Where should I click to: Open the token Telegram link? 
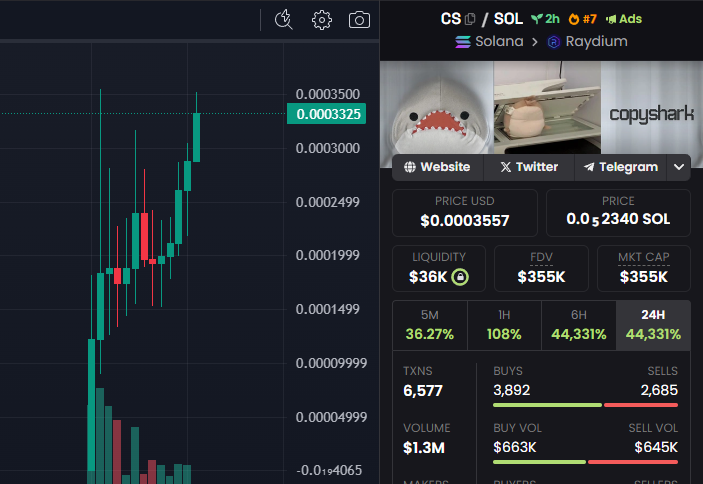tap(621, 167)
